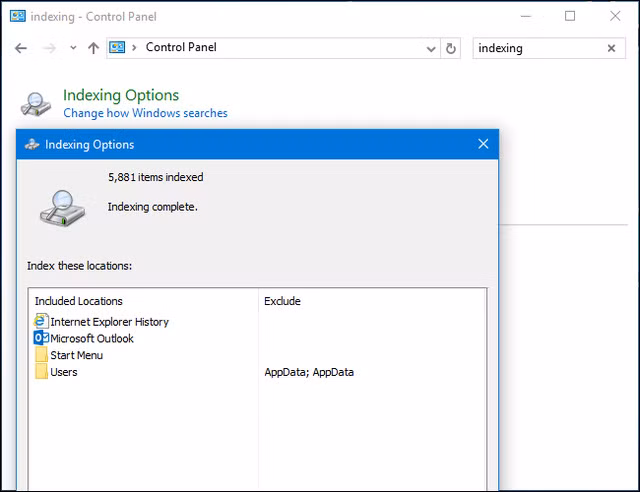Click the Included Locations column header
640x492 pixels.
(79, 301)
